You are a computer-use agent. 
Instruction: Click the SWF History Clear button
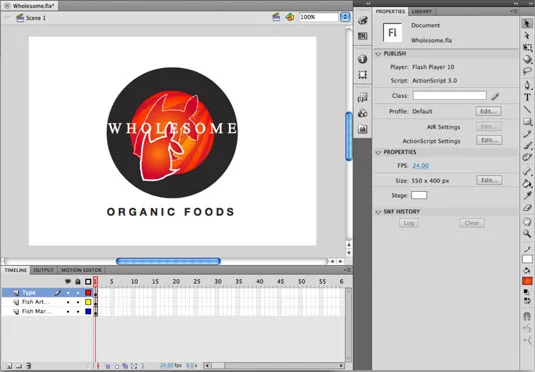pyautogui.click(x=472, y=223)
